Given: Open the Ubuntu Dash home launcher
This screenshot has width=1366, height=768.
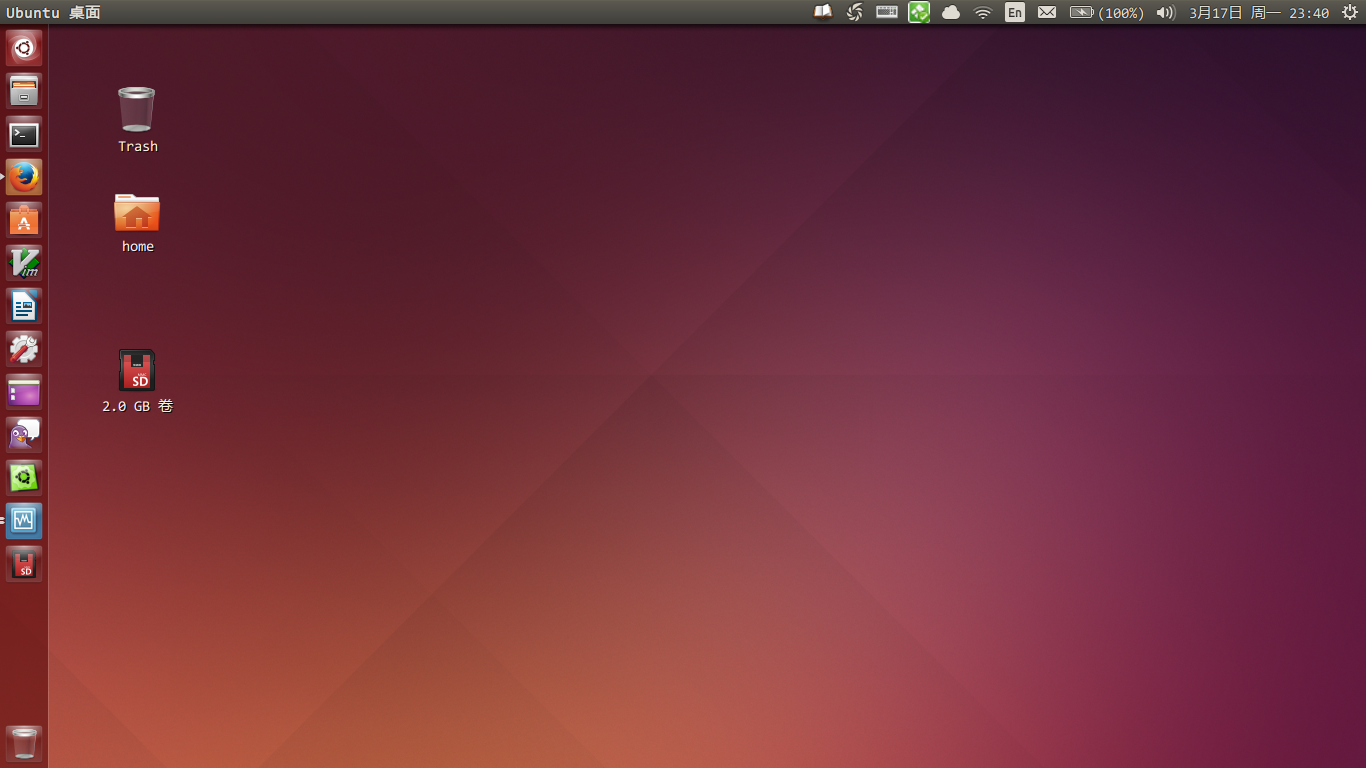Looking at the screenshot, I should tap(24, 48).
